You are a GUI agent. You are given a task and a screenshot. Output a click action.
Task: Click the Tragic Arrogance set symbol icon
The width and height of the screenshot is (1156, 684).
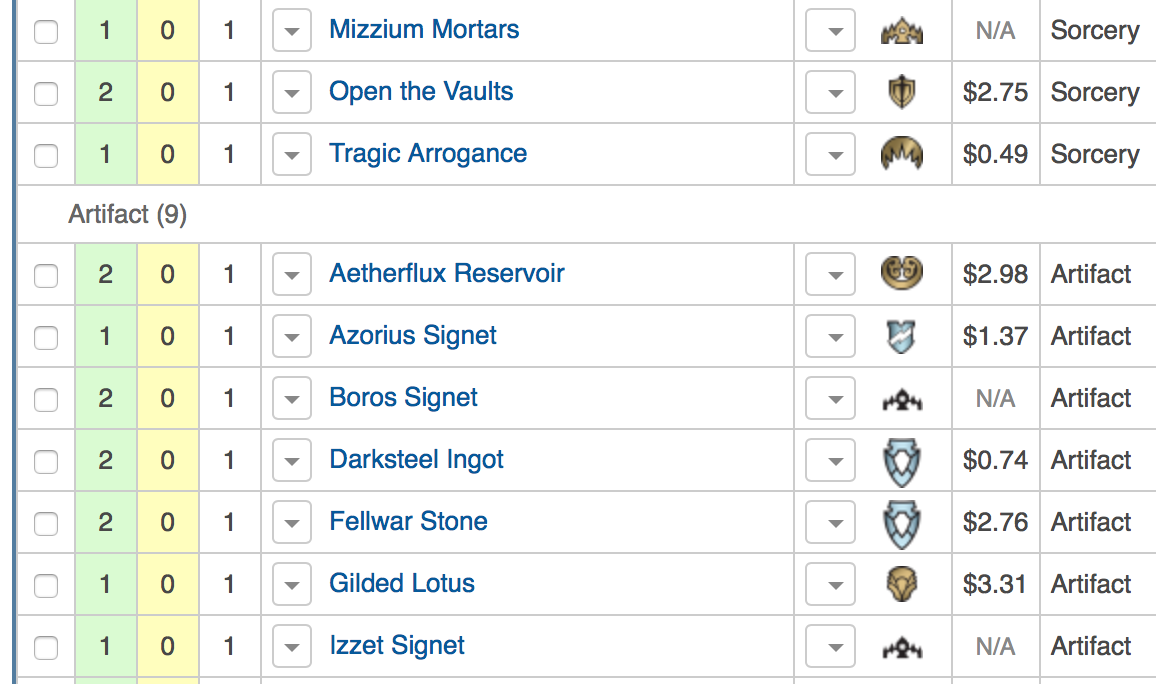point(902,154)
